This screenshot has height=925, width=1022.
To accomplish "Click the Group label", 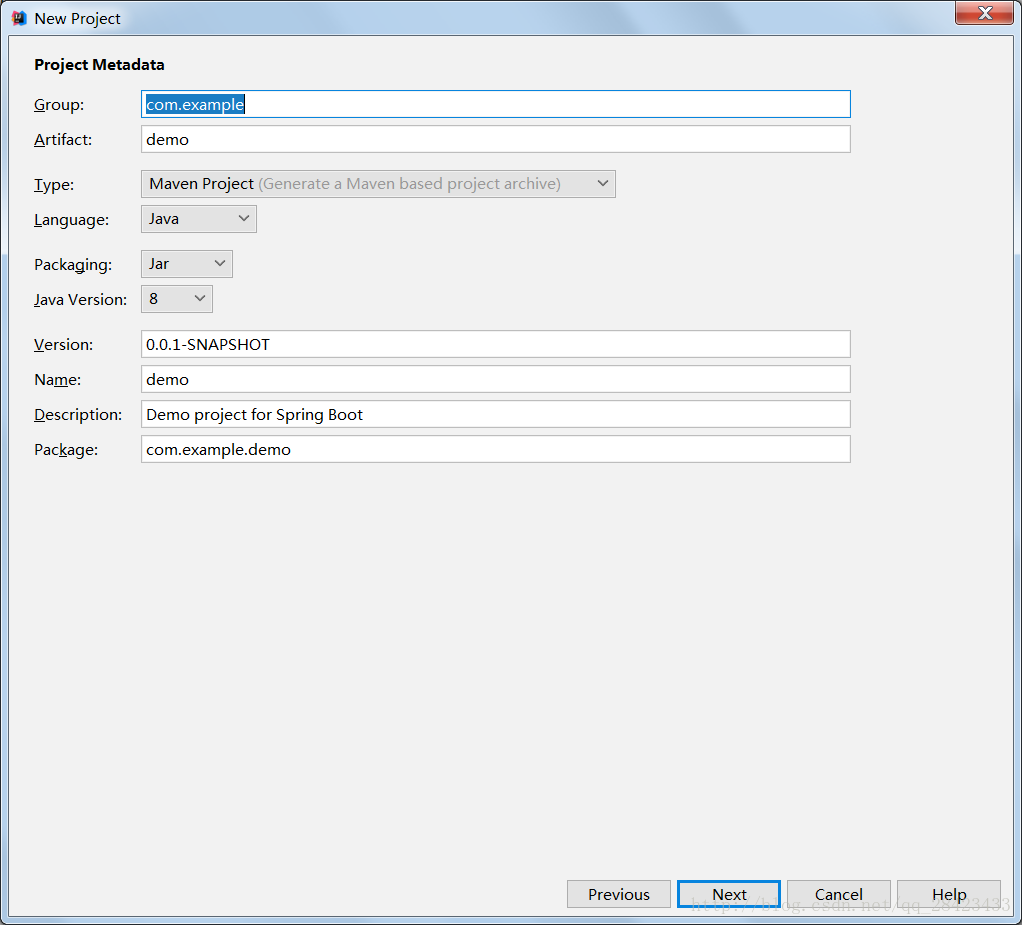I will pyautogui.click(x=59, y=105).
